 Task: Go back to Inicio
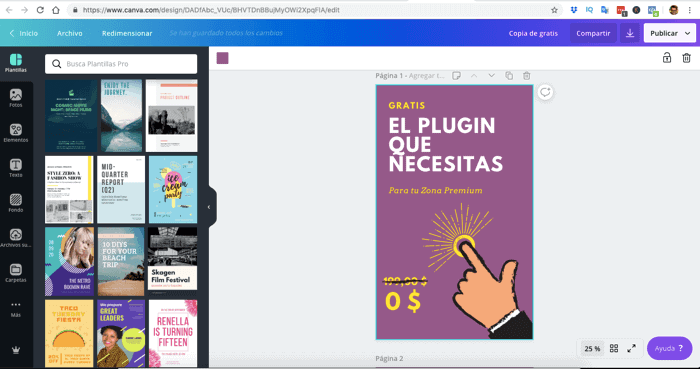pos(24,33)
